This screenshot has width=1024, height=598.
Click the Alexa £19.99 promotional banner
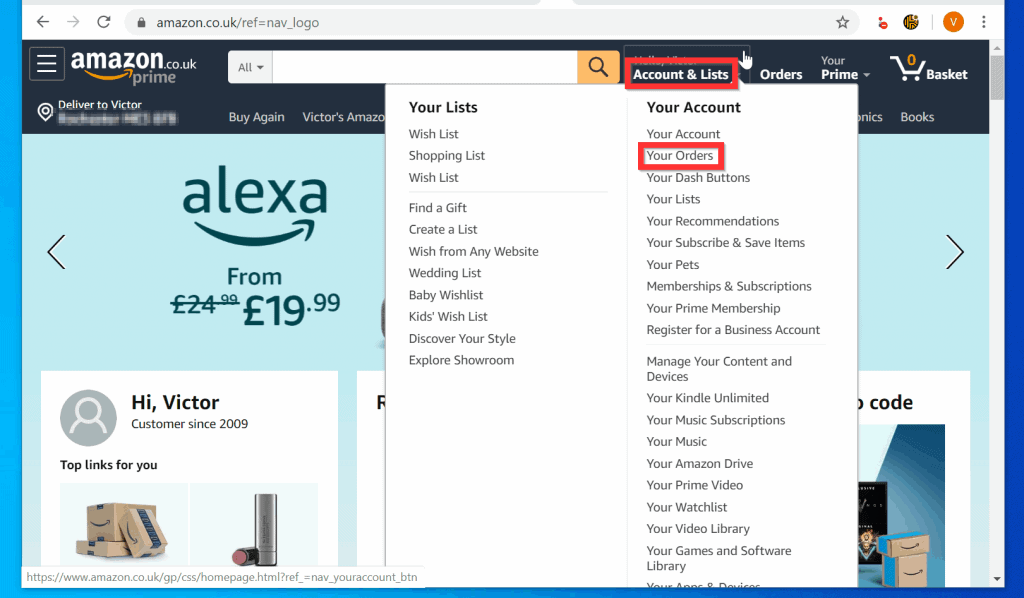click(255, 248)
